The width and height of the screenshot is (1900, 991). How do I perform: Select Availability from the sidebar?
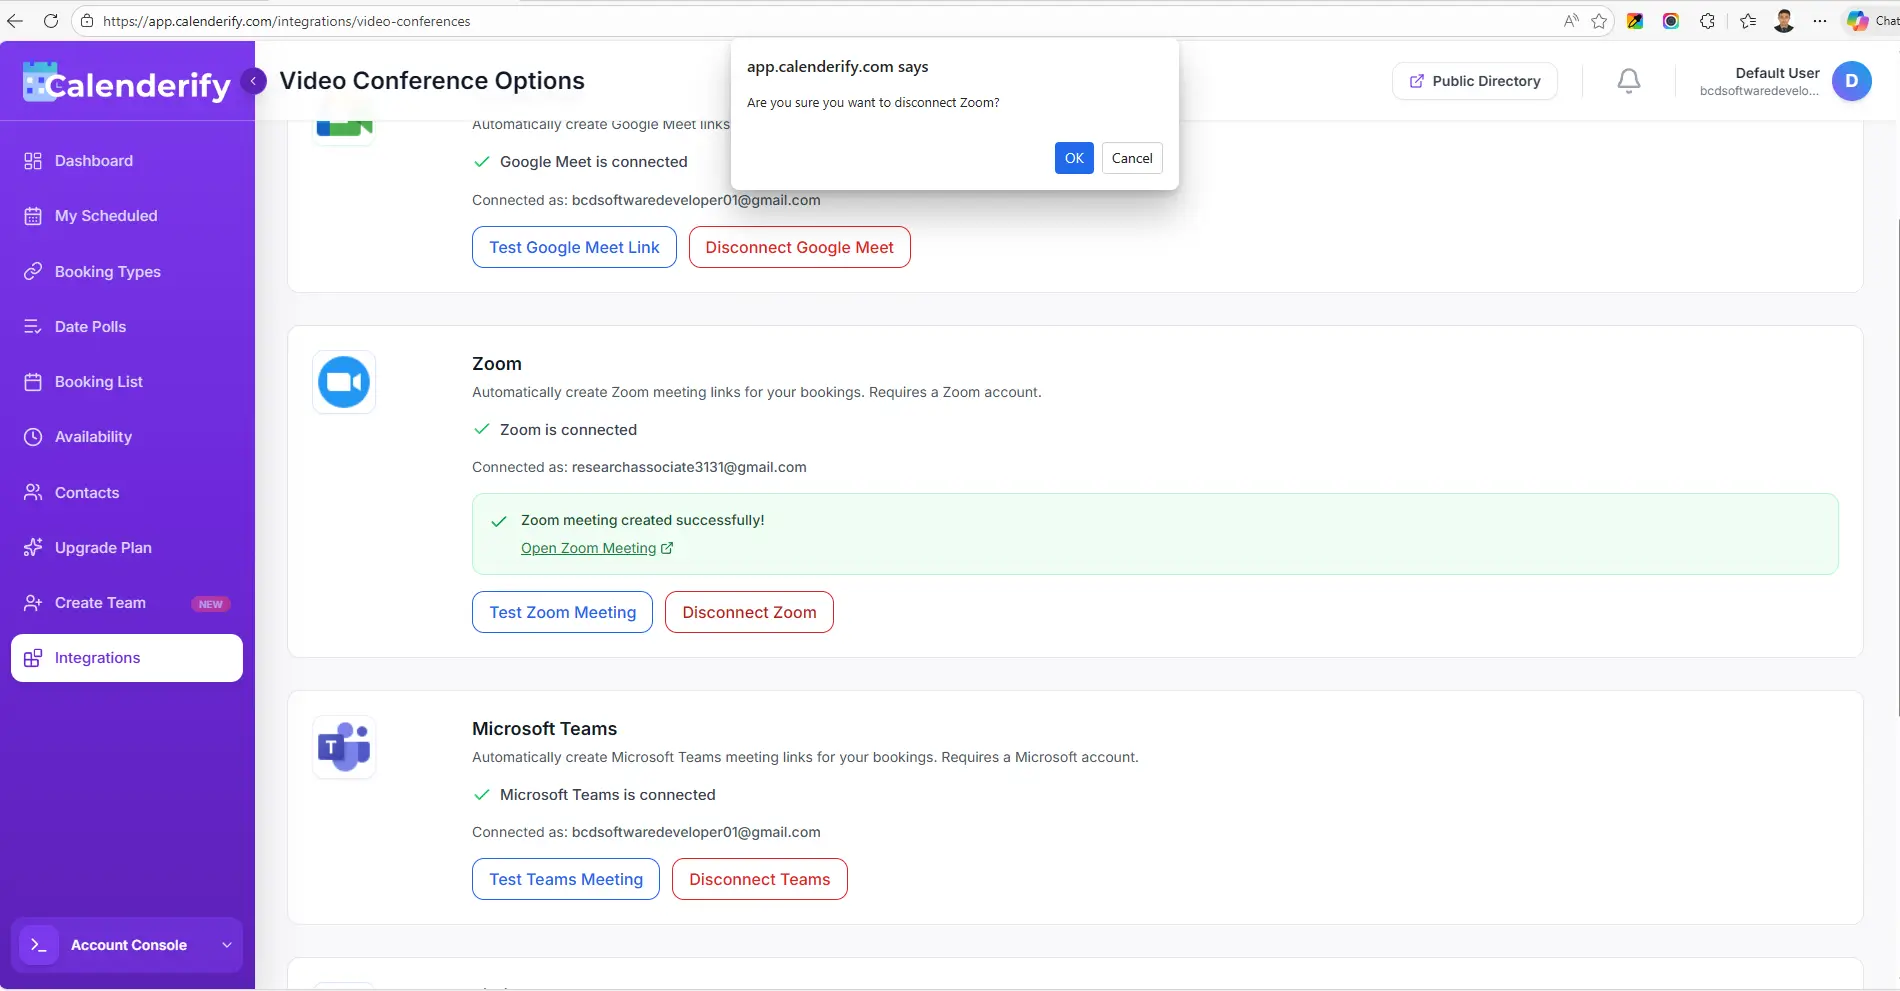(93, 437)
